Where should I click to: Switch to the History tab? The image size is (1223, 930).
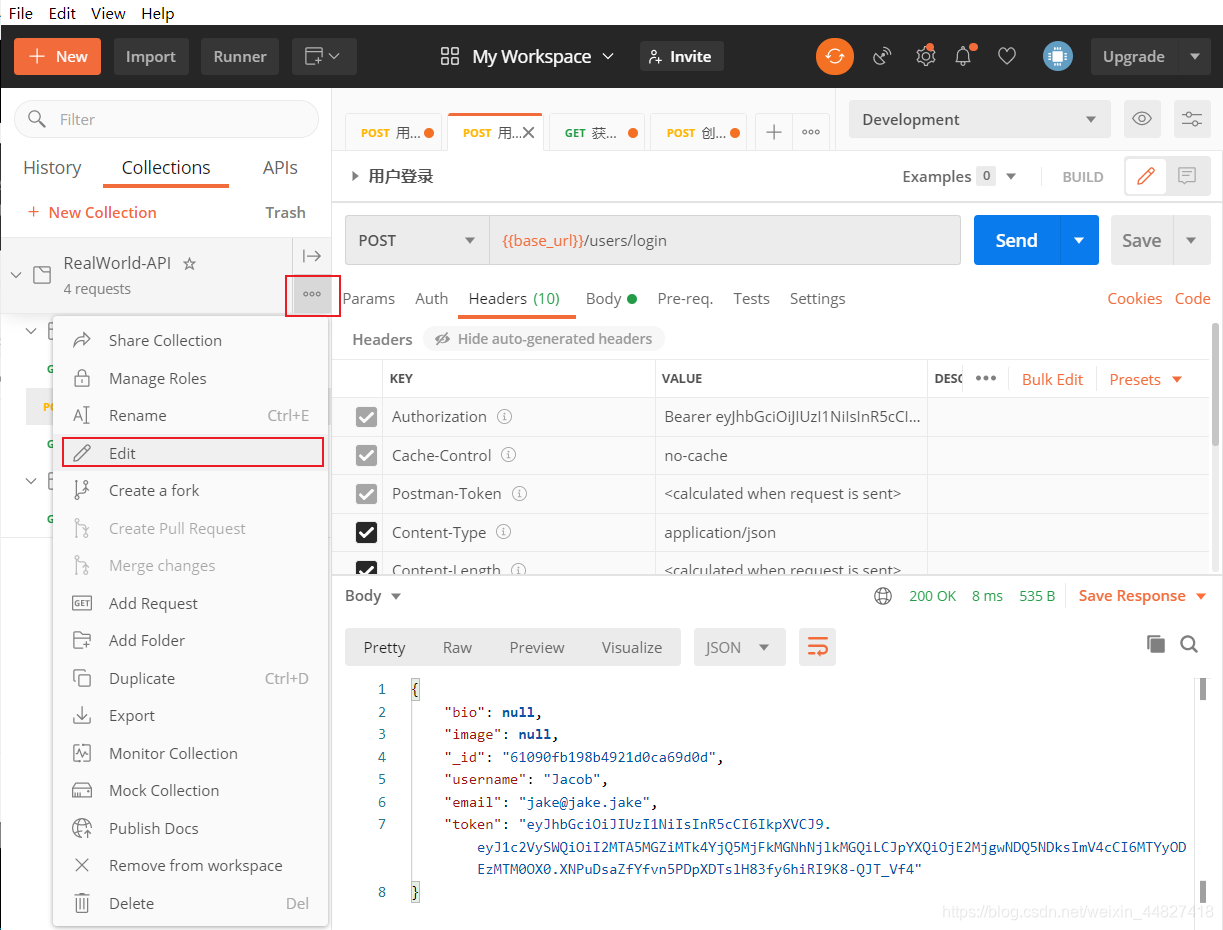coord(52,167)
